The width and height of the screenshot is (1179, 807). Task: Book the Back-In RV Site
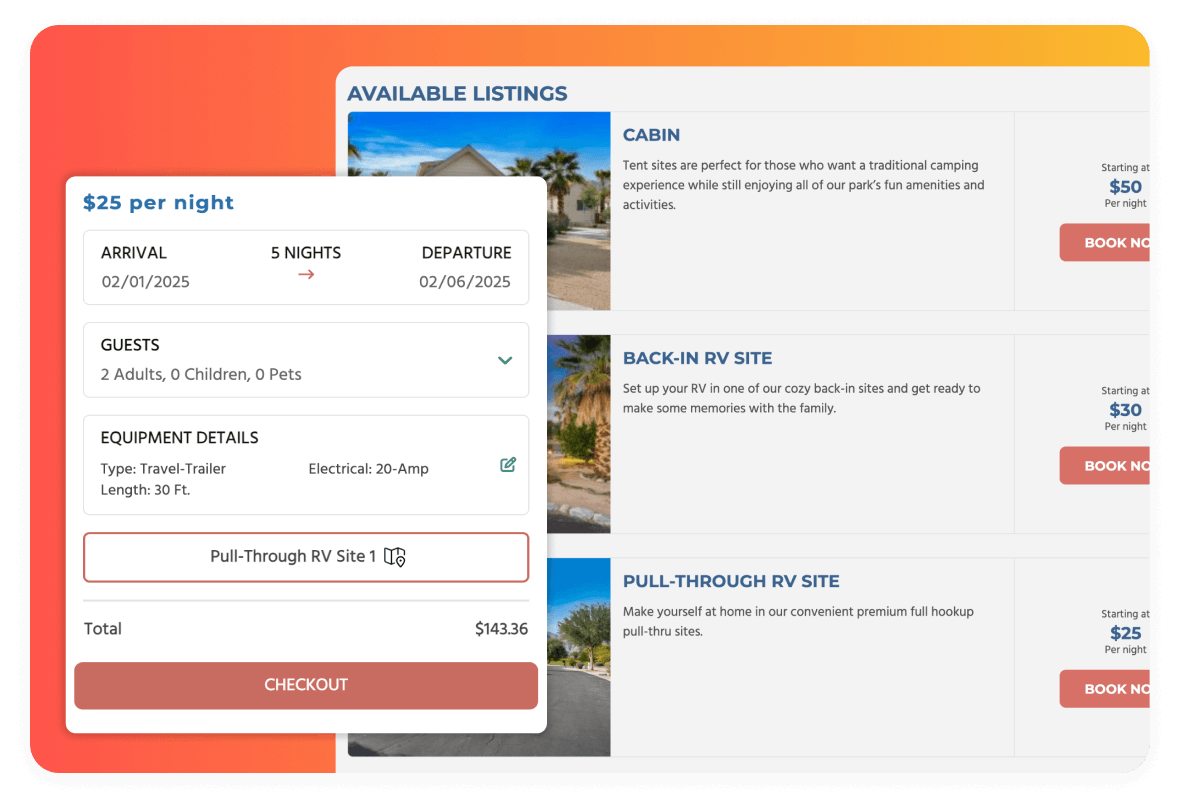[x=1105, y=466]
